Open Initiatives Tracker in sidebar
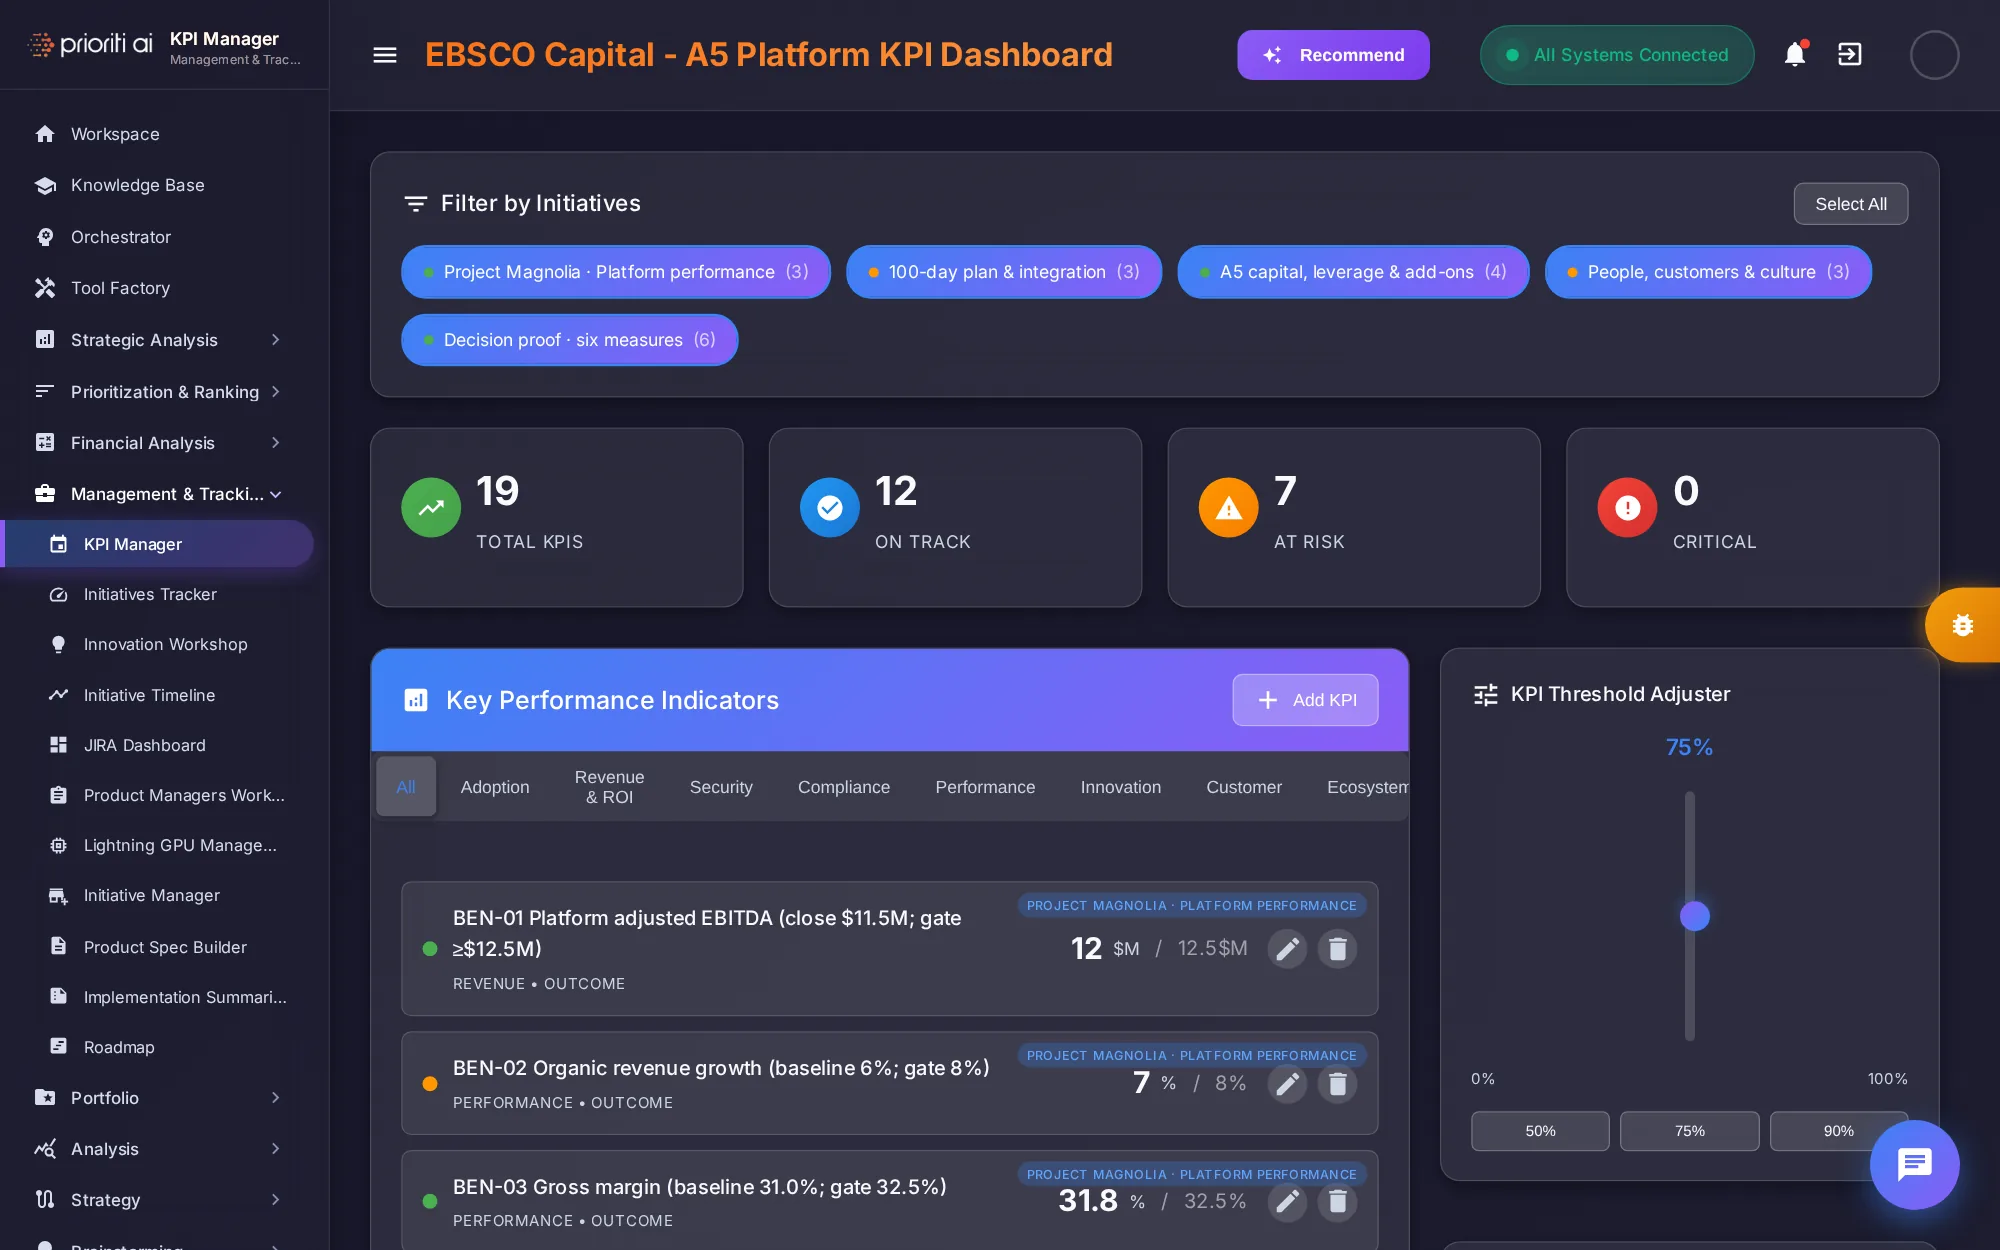 click(150, 594)
